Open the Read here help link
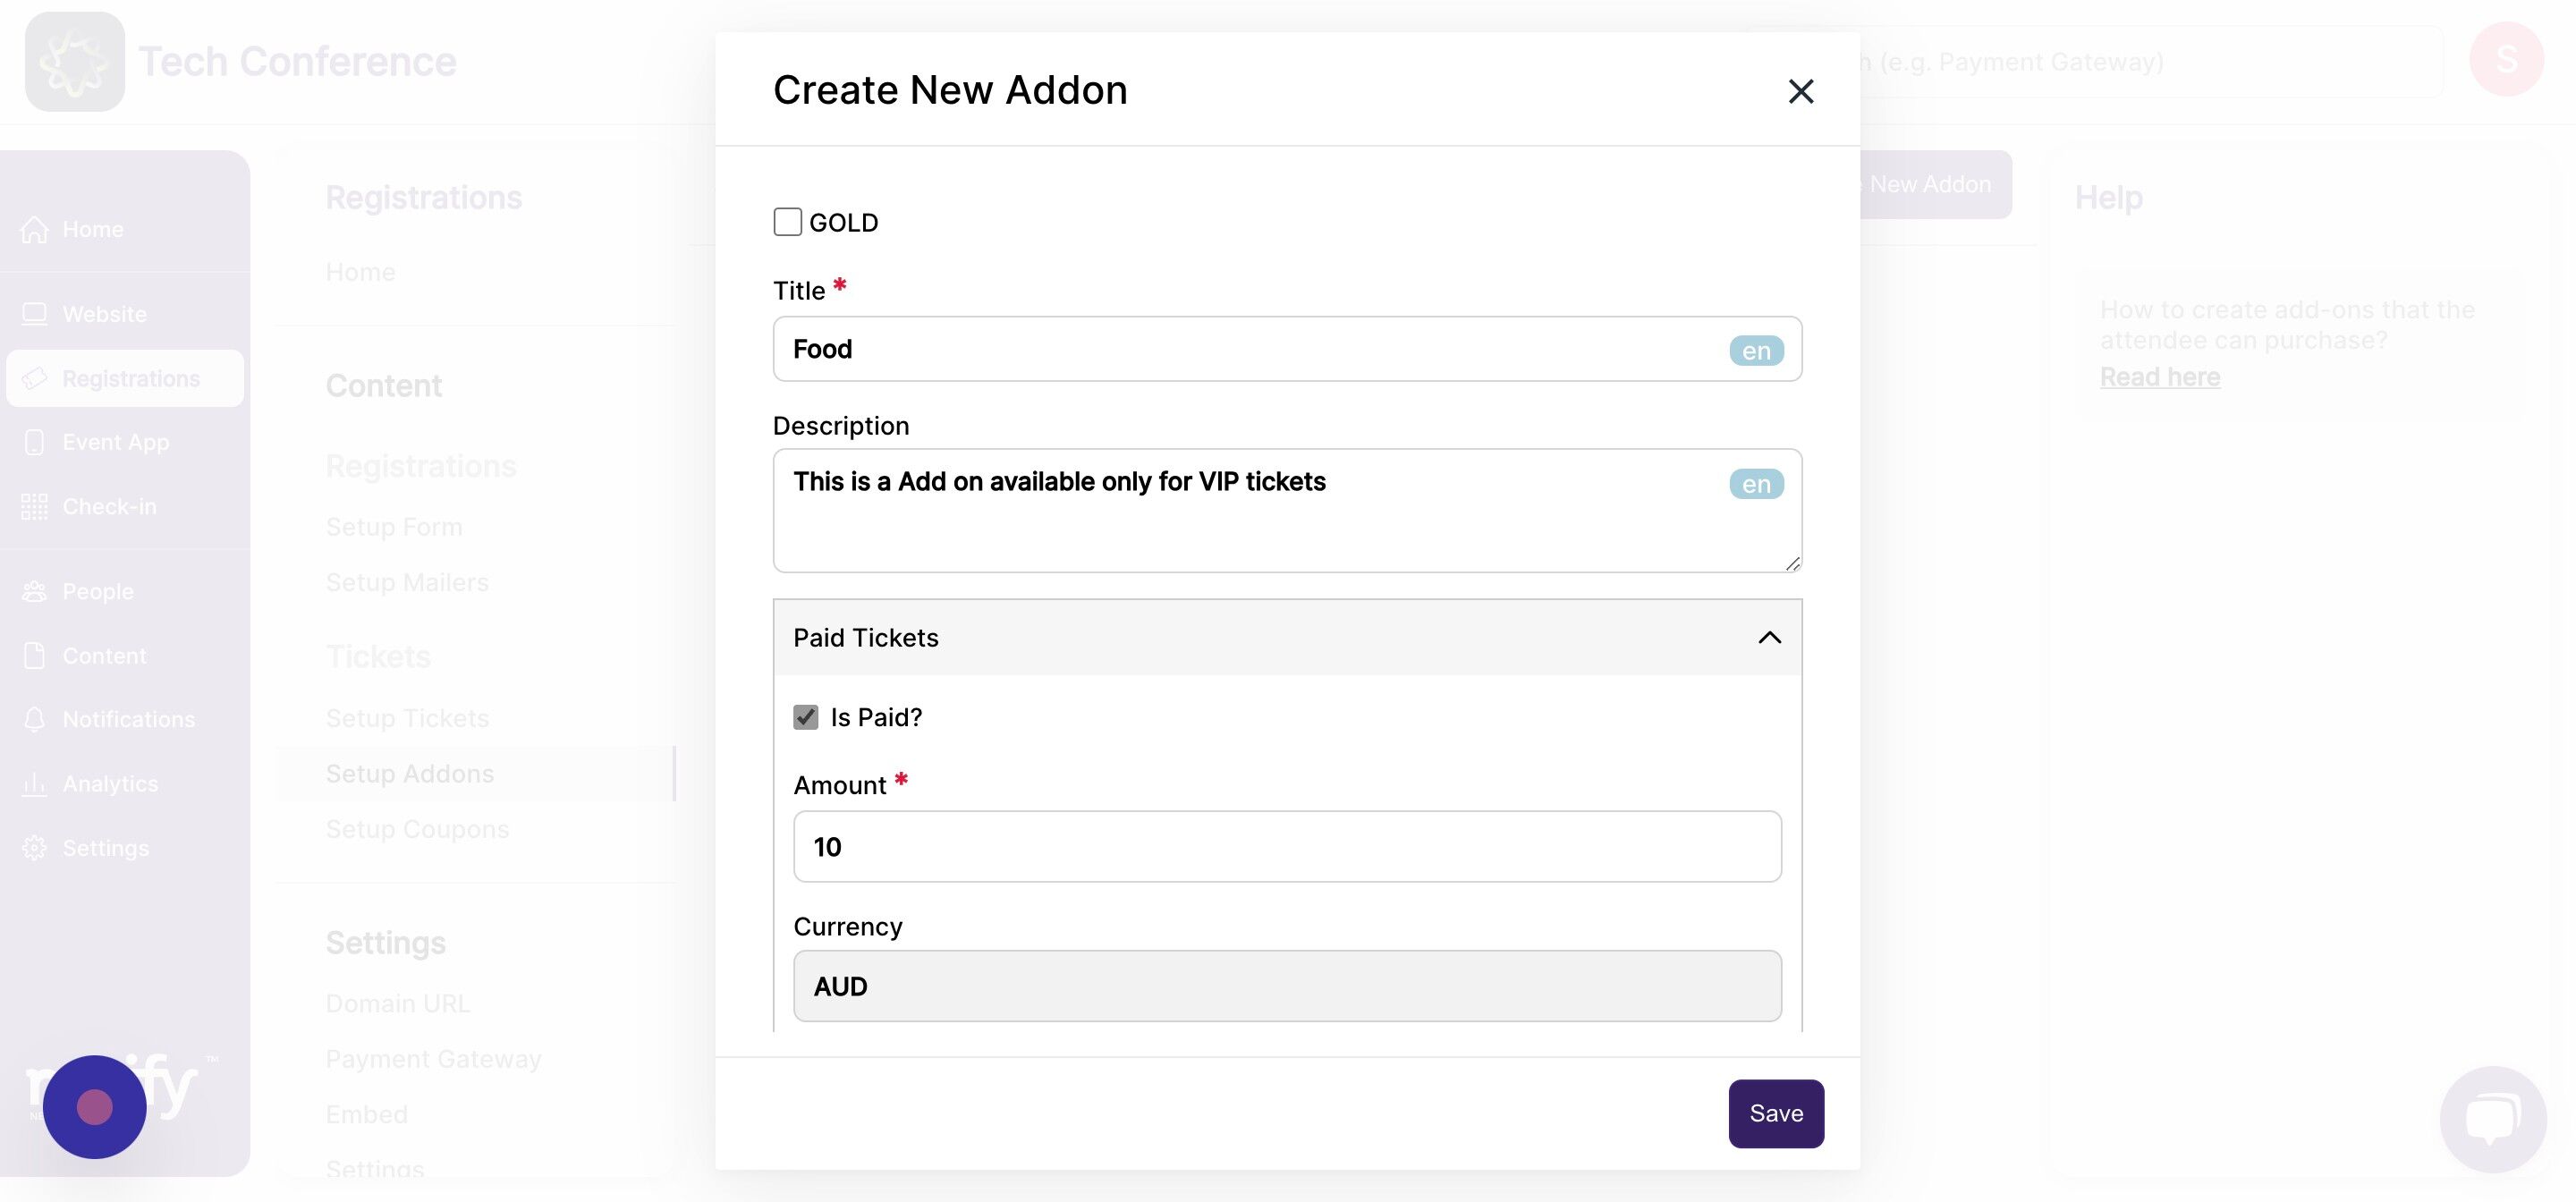The image size is (2576, 1202). tap(2160, 377)
